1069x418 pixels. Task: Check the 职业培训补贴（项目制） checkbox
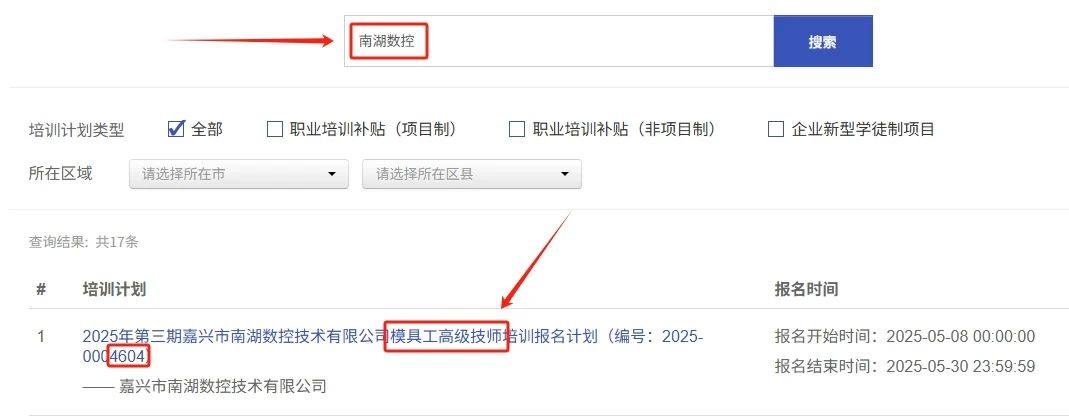274,129
